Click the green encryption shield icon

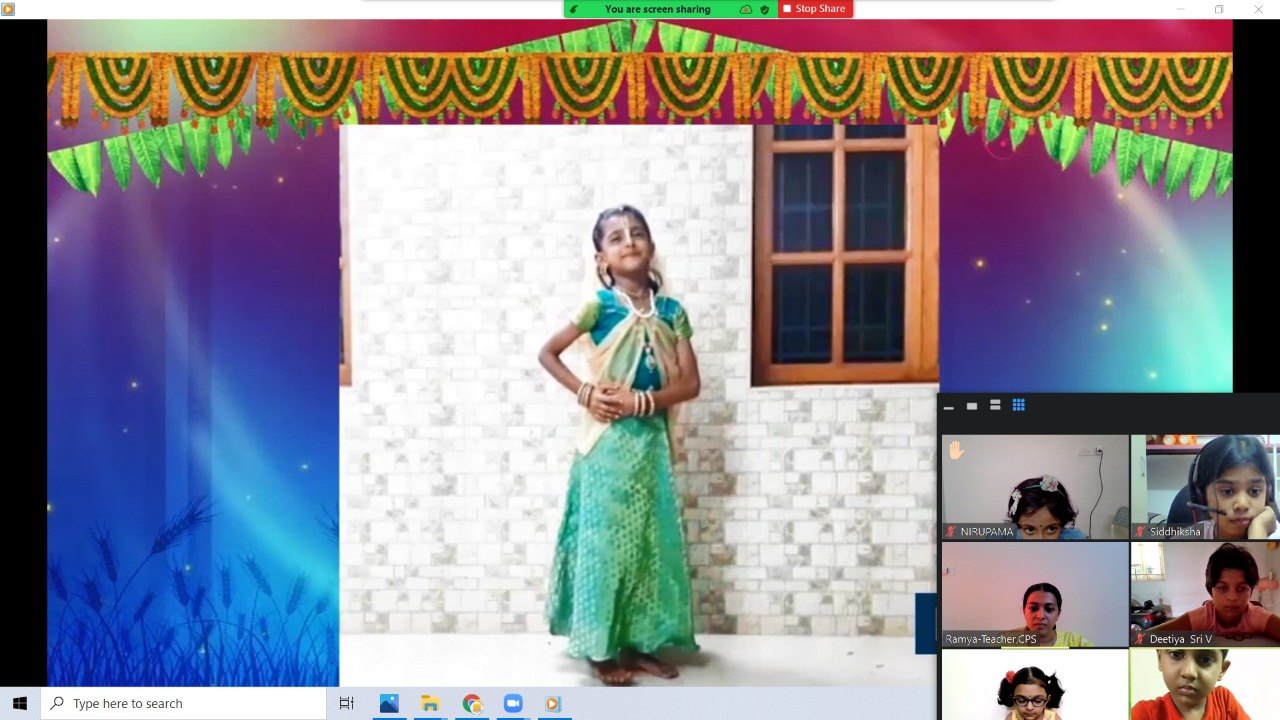[765, 9]
